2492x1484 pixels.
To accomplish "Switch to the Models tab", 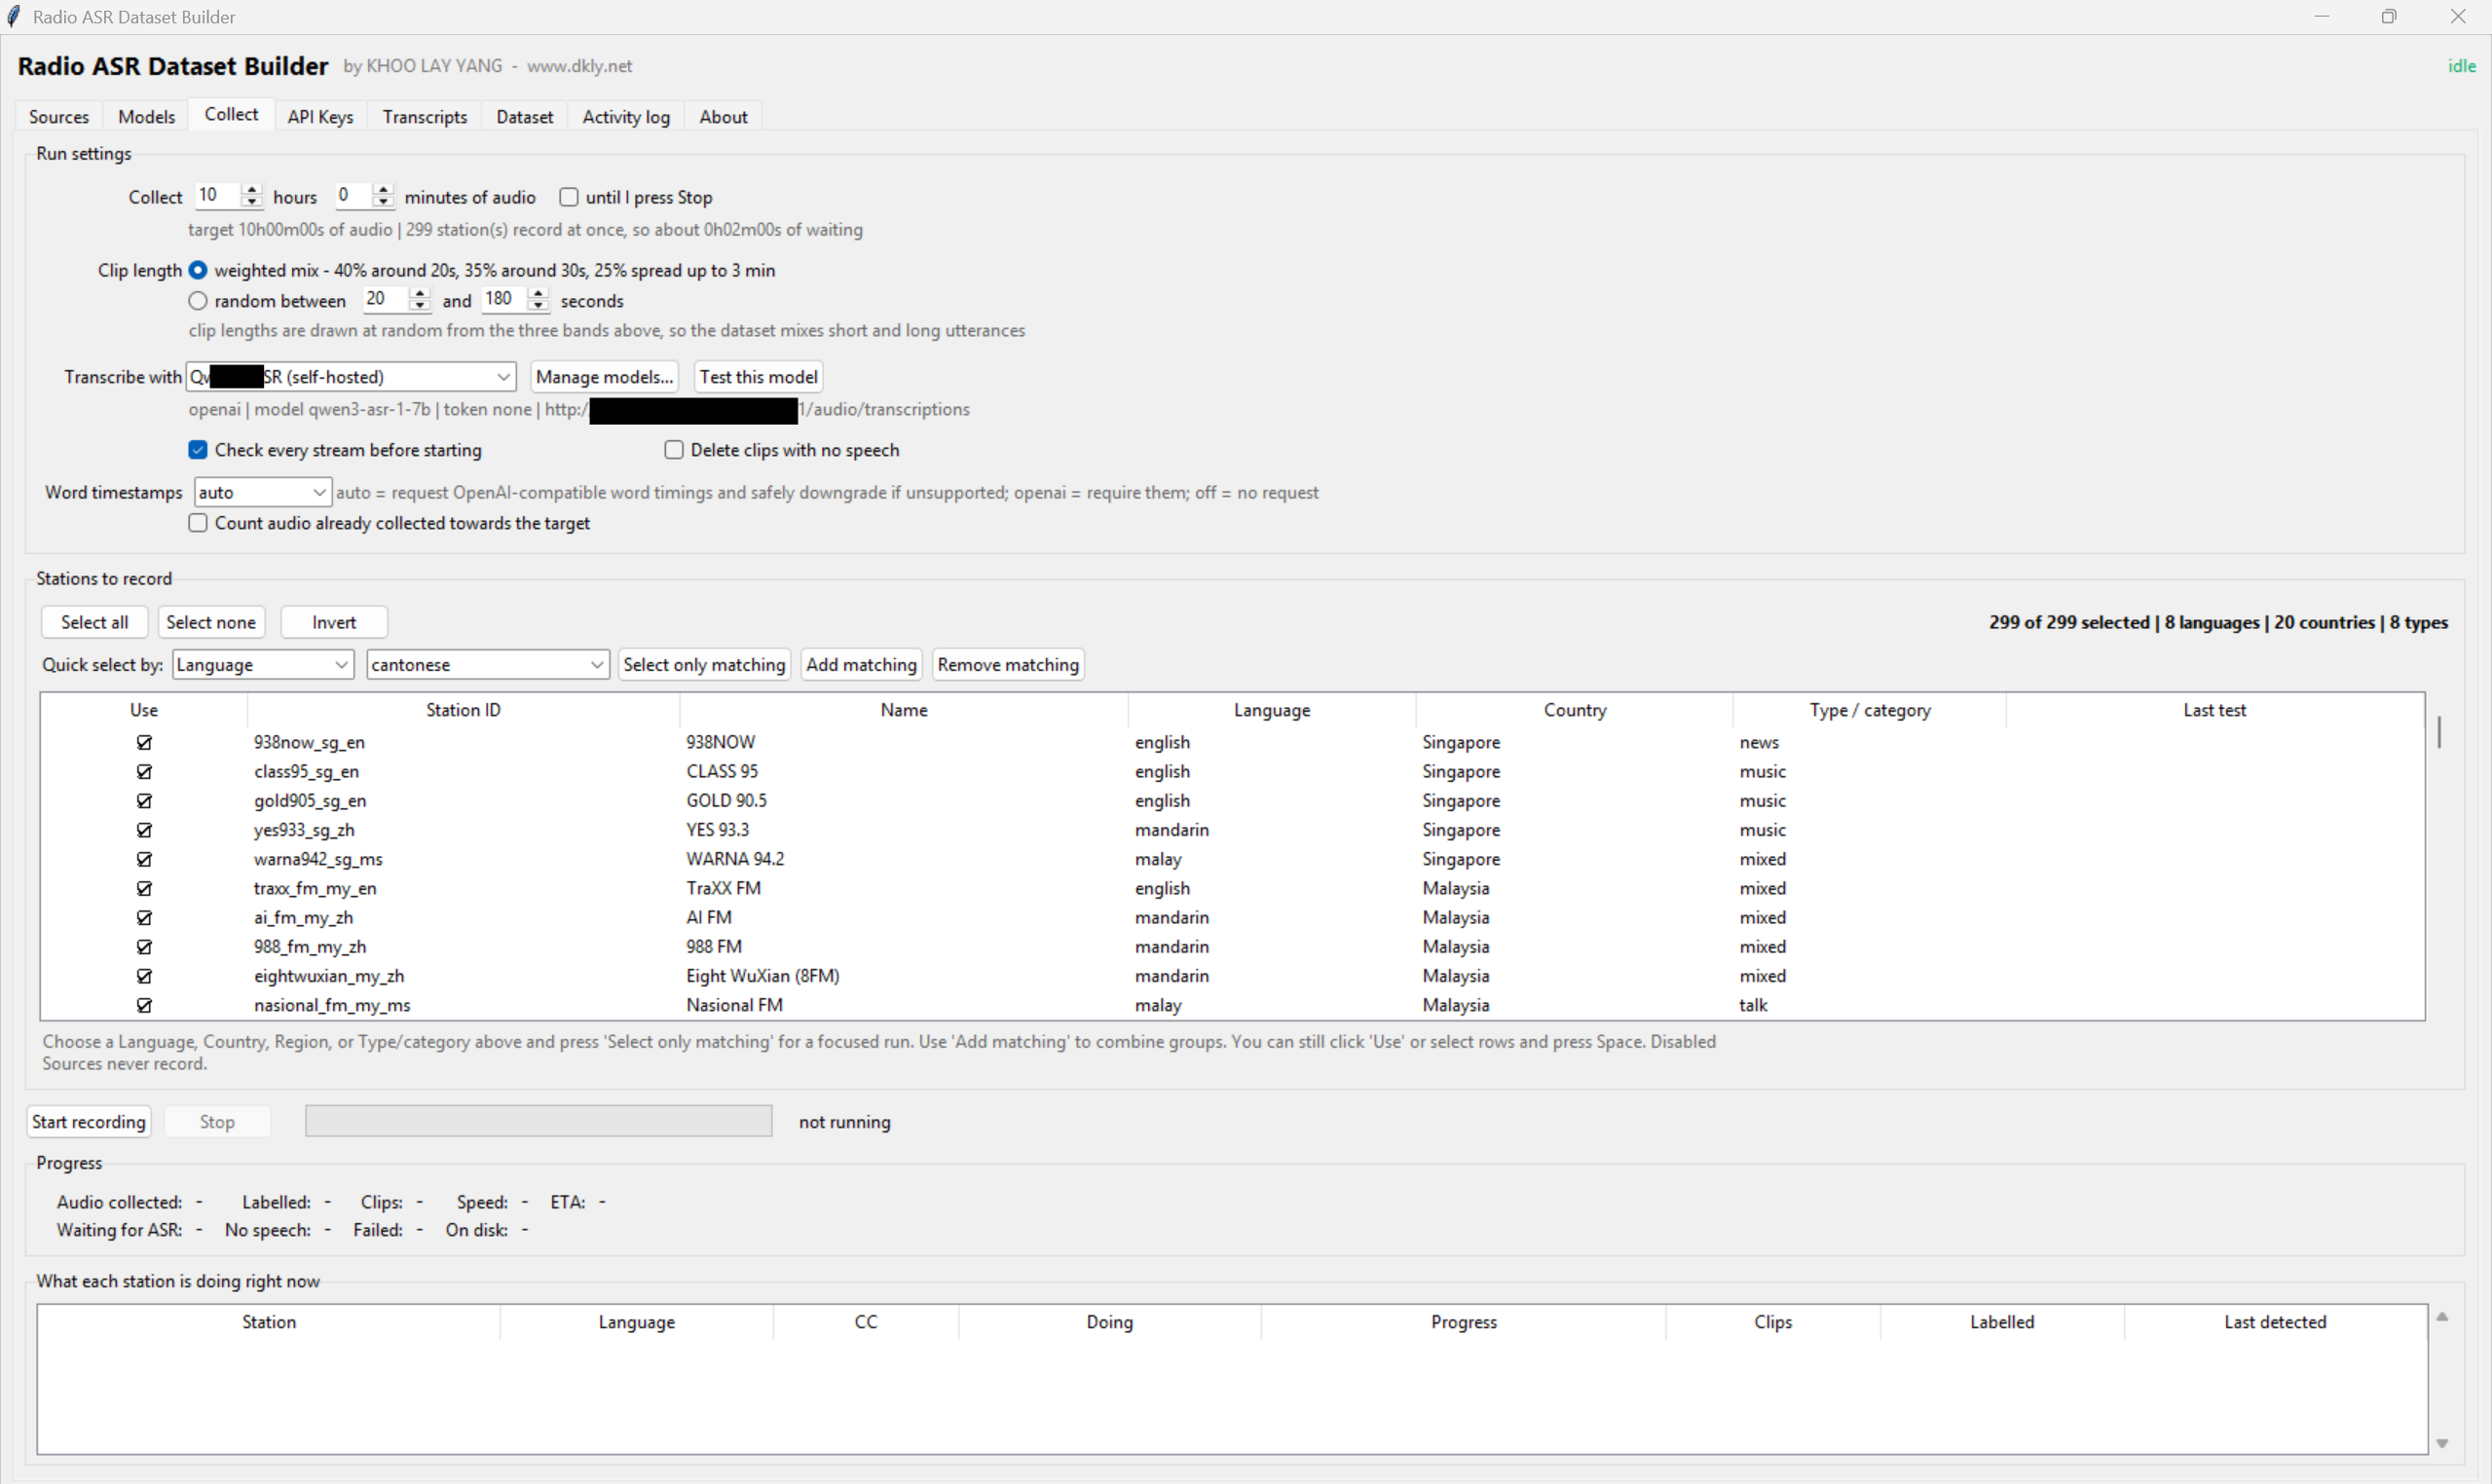I will [x=146, y=117].
